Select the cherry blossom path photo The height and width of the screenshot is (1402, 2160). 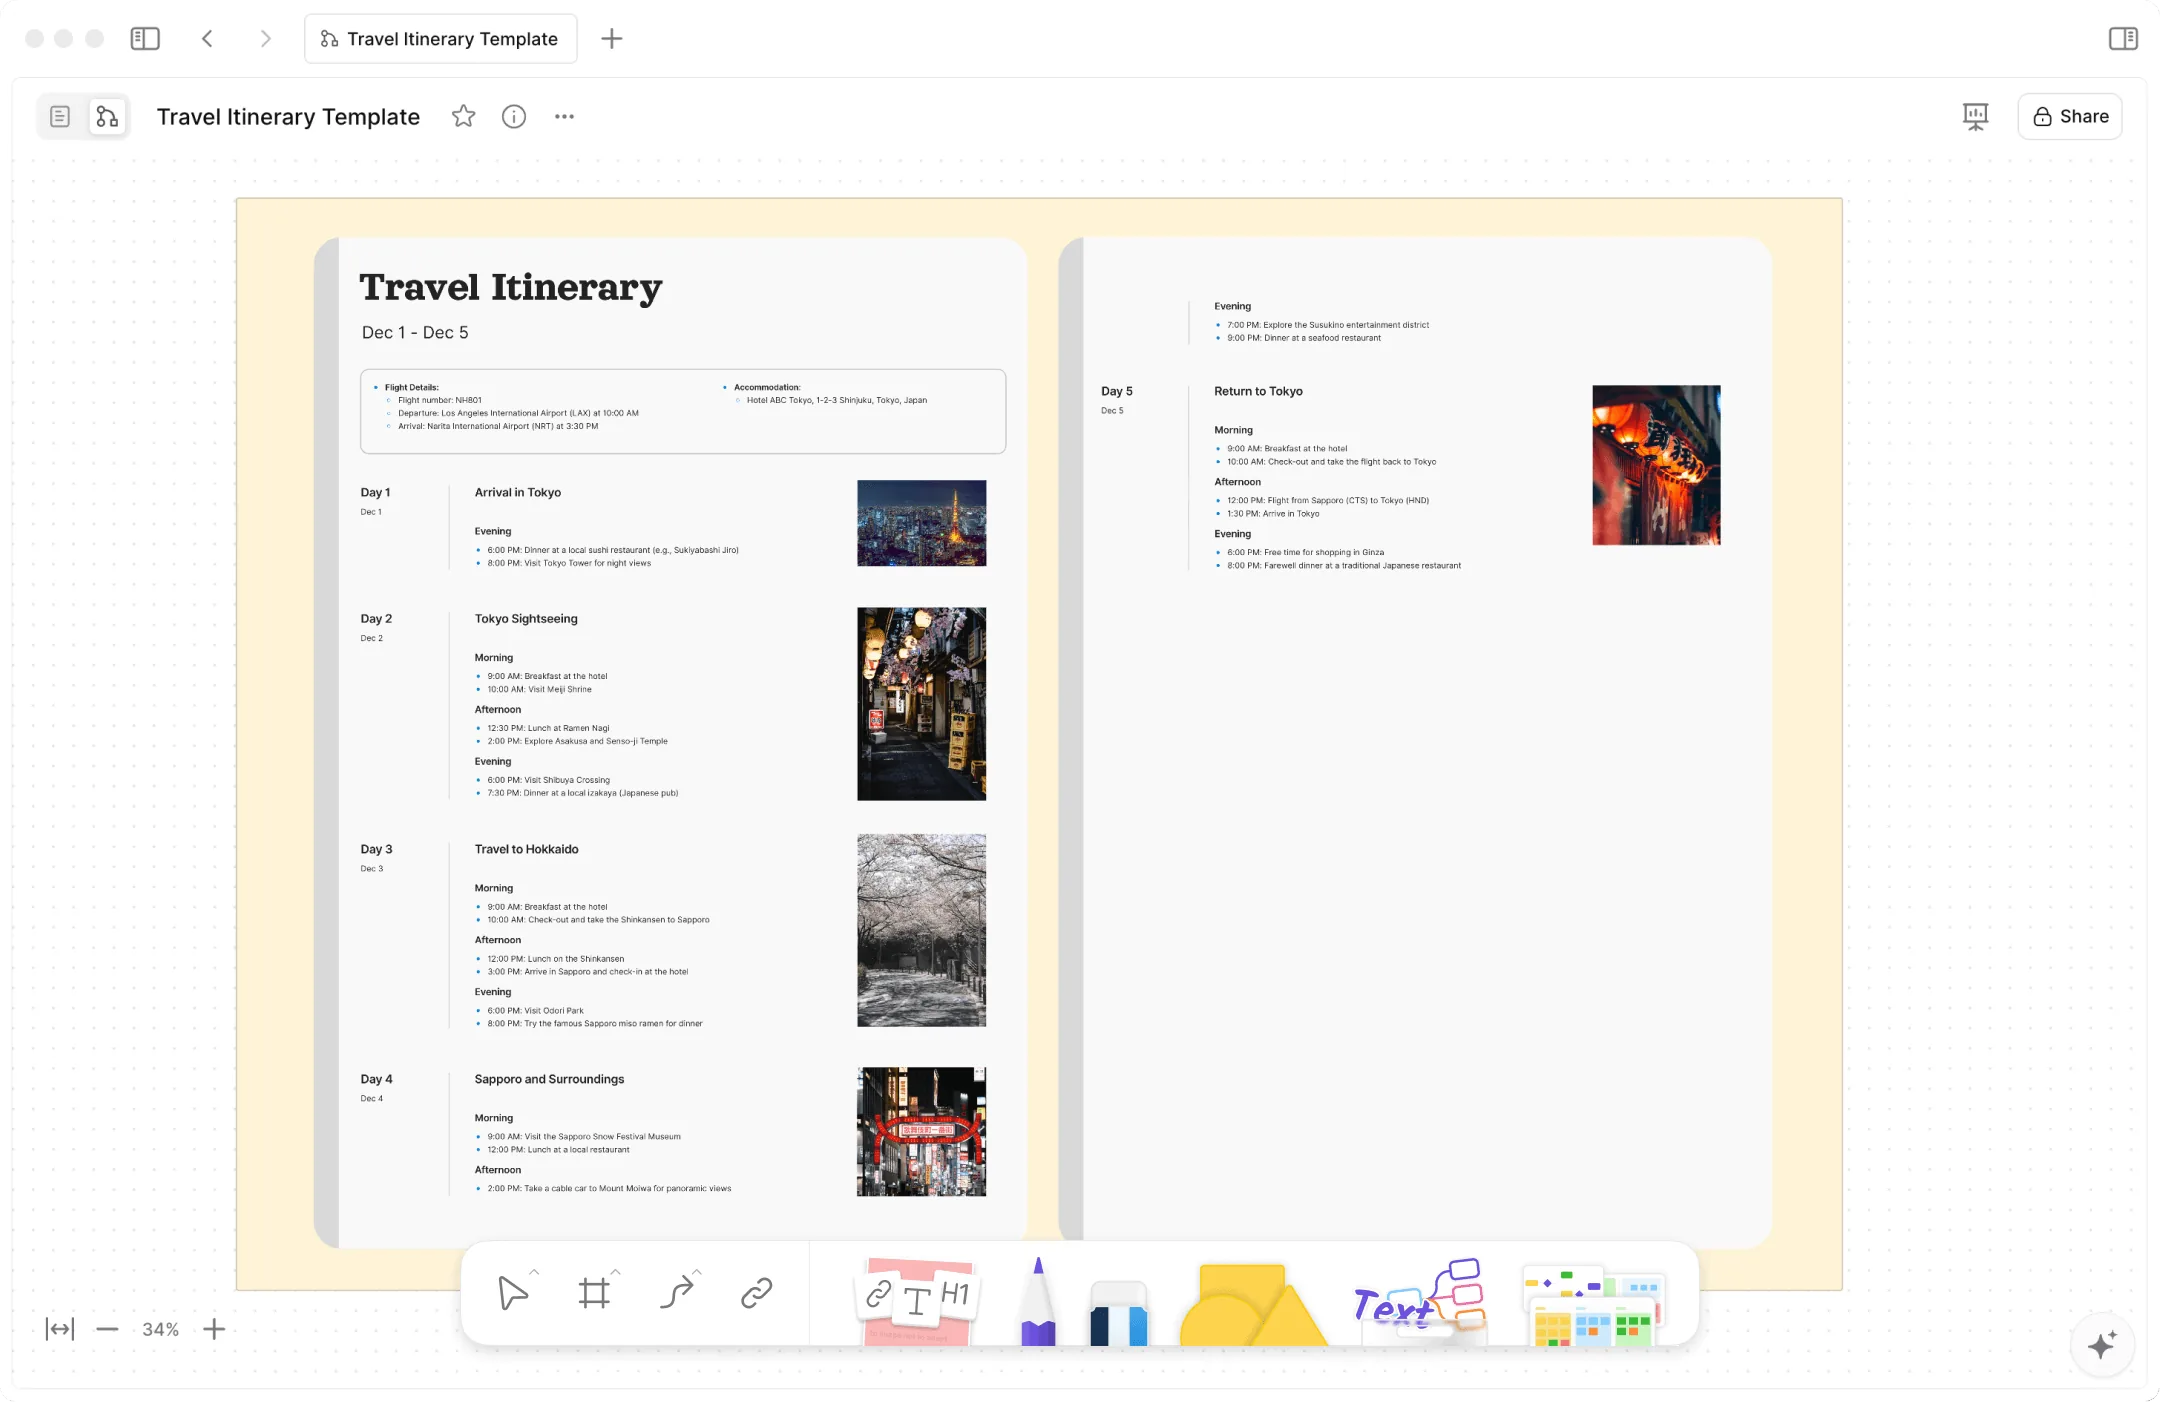click(x=921, y=930)
